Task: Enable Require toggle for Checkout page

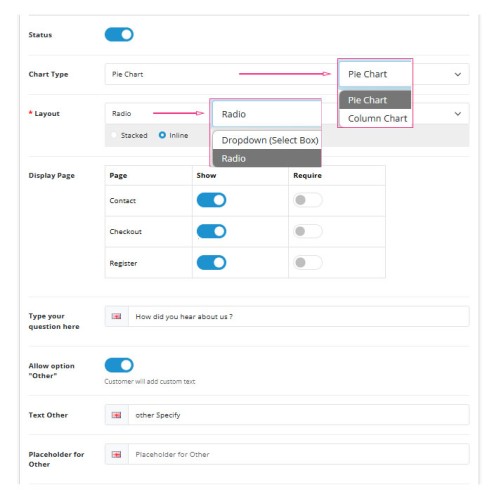Action: click(x=308, y=231)
